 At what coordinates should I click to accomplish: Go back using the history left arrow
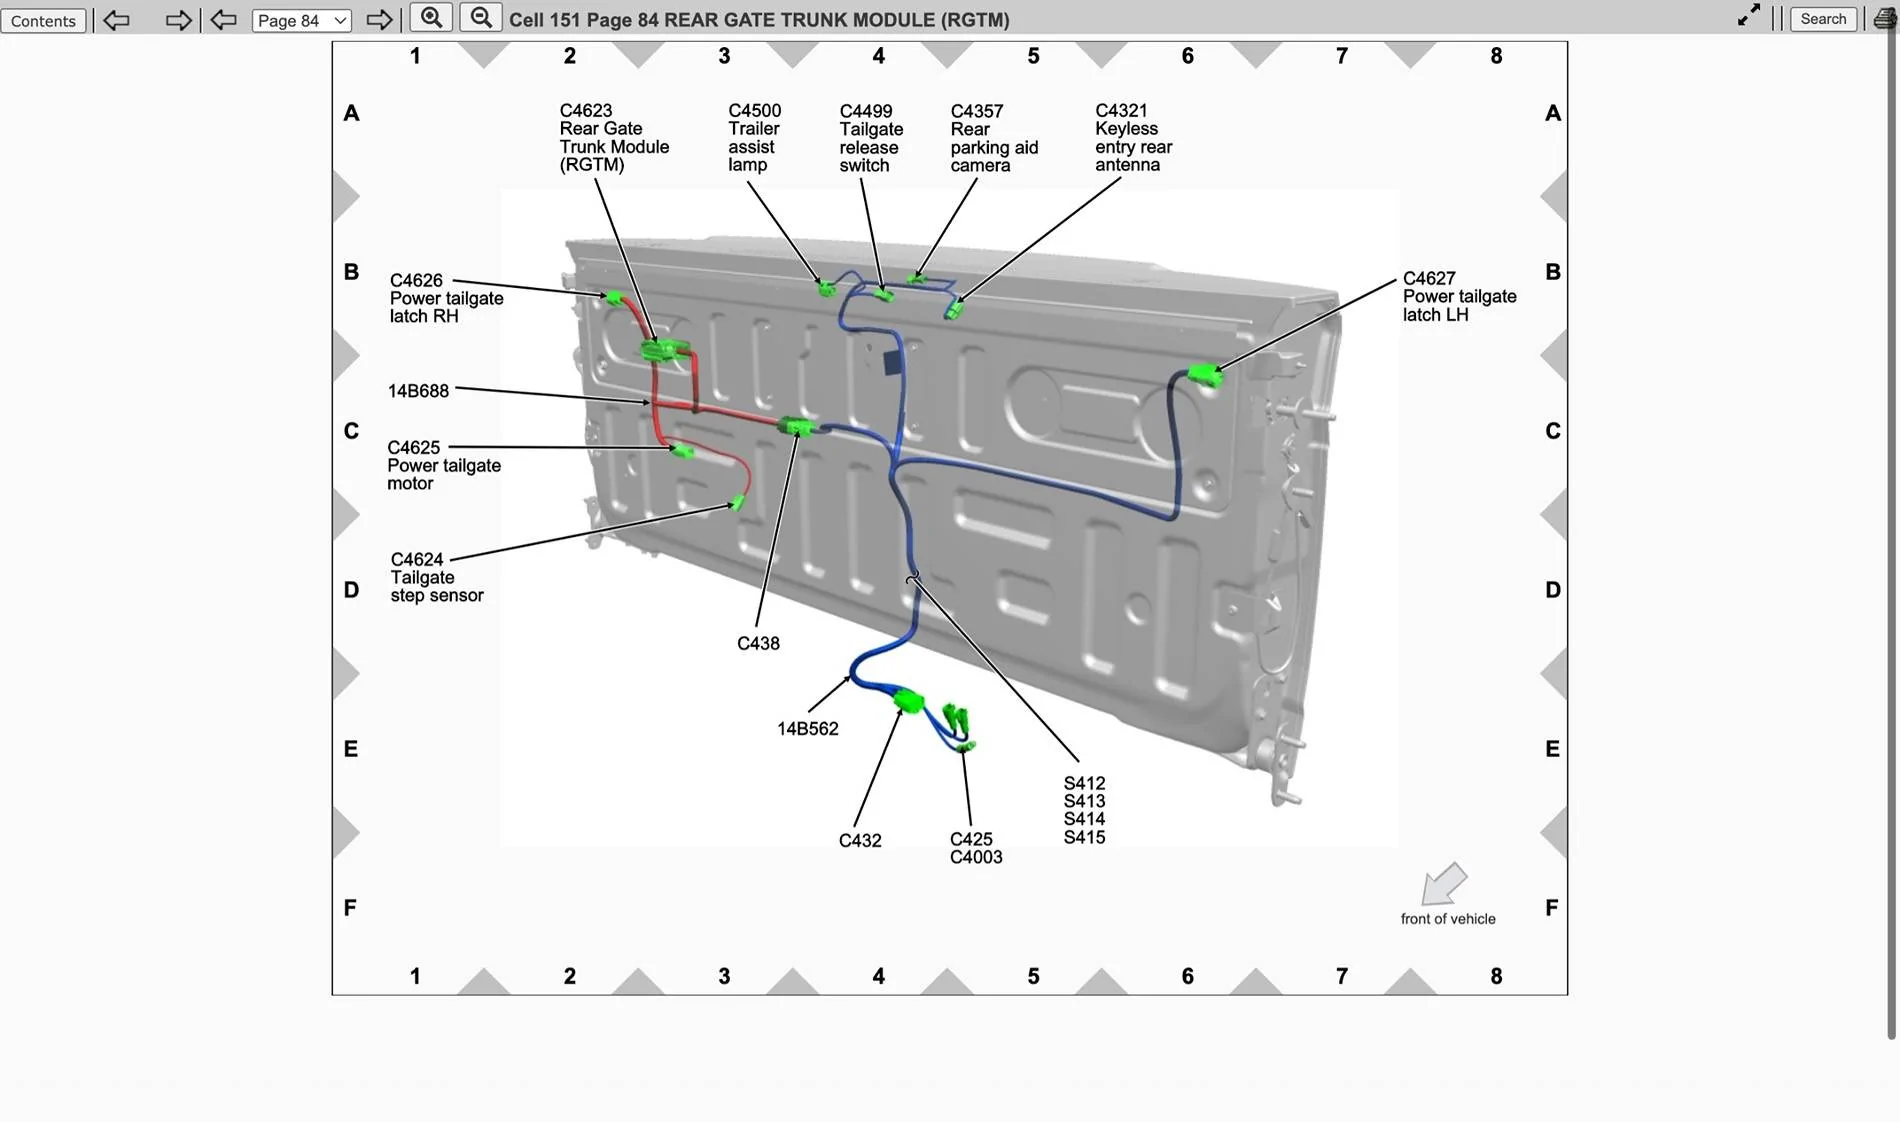pos(116,20)
